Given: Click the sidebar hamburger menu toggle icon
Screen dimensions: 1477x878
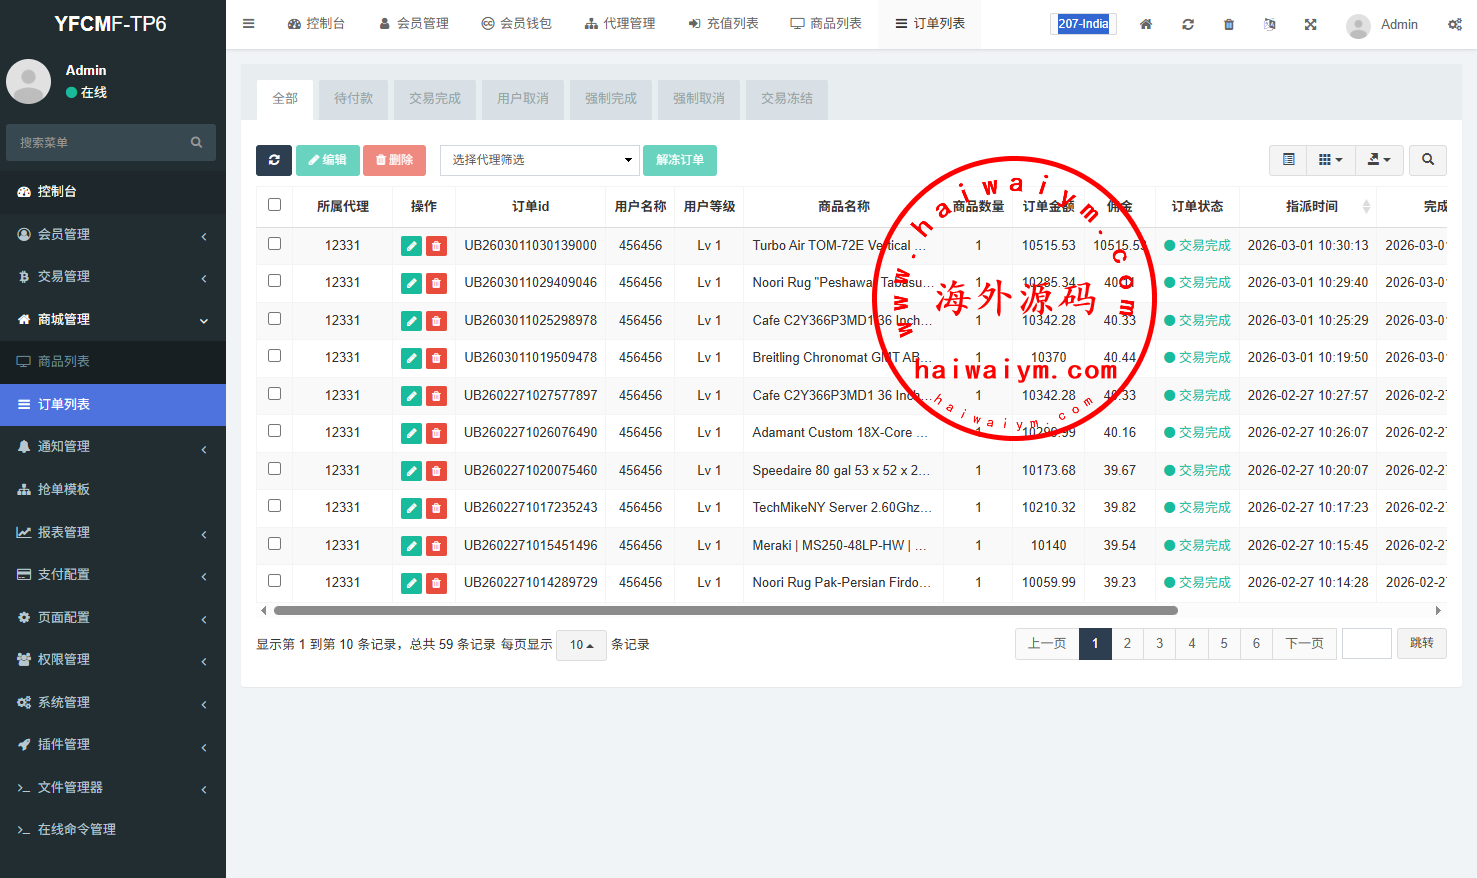Looking at the screenshot, I should [x=249, y=24].
